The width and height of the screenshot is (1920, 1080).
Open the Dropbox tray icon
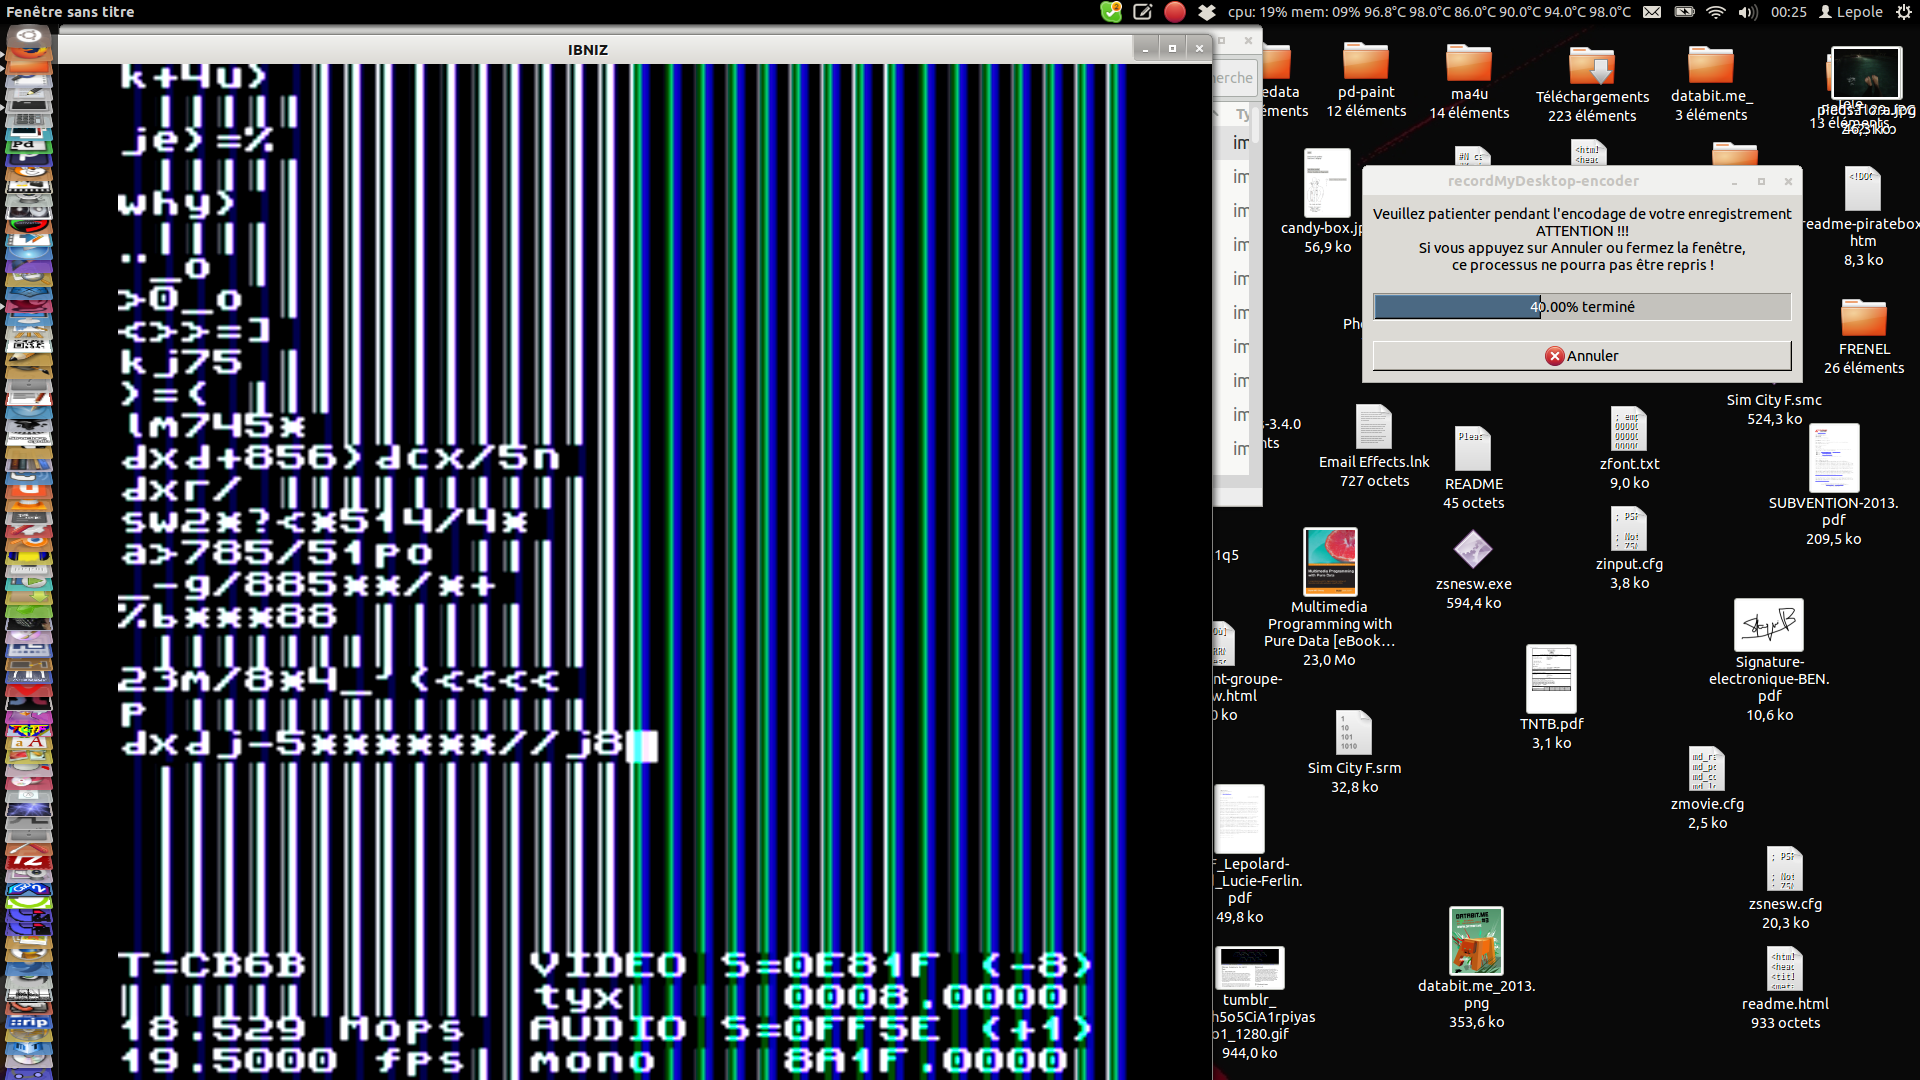point(1207,12)
